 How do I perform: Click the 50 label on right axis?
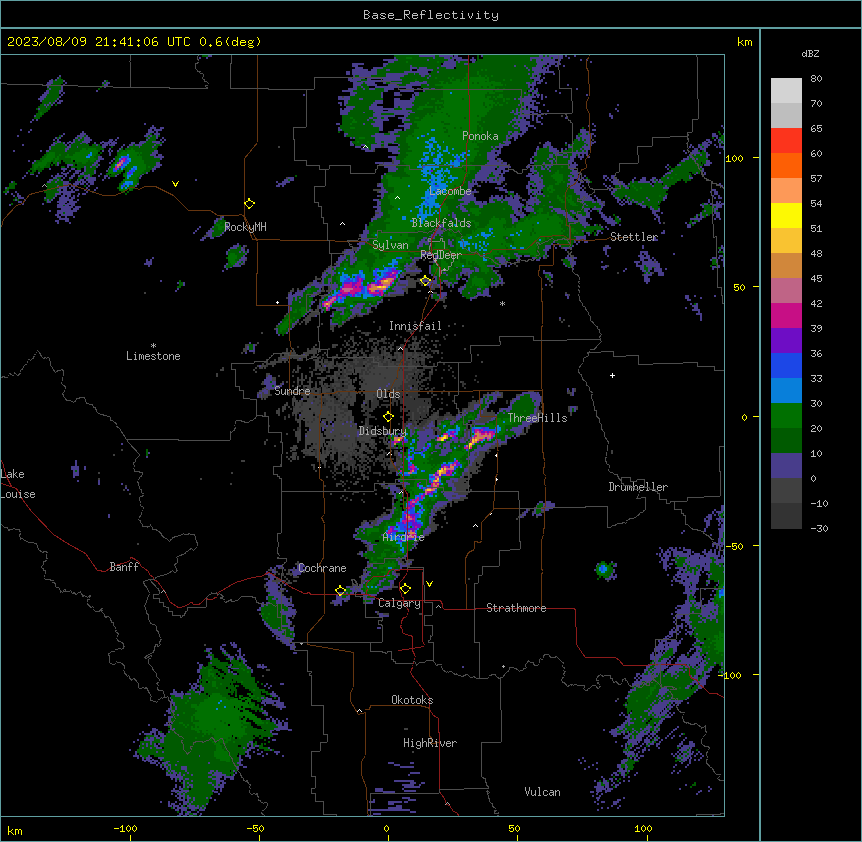(739, 287)
